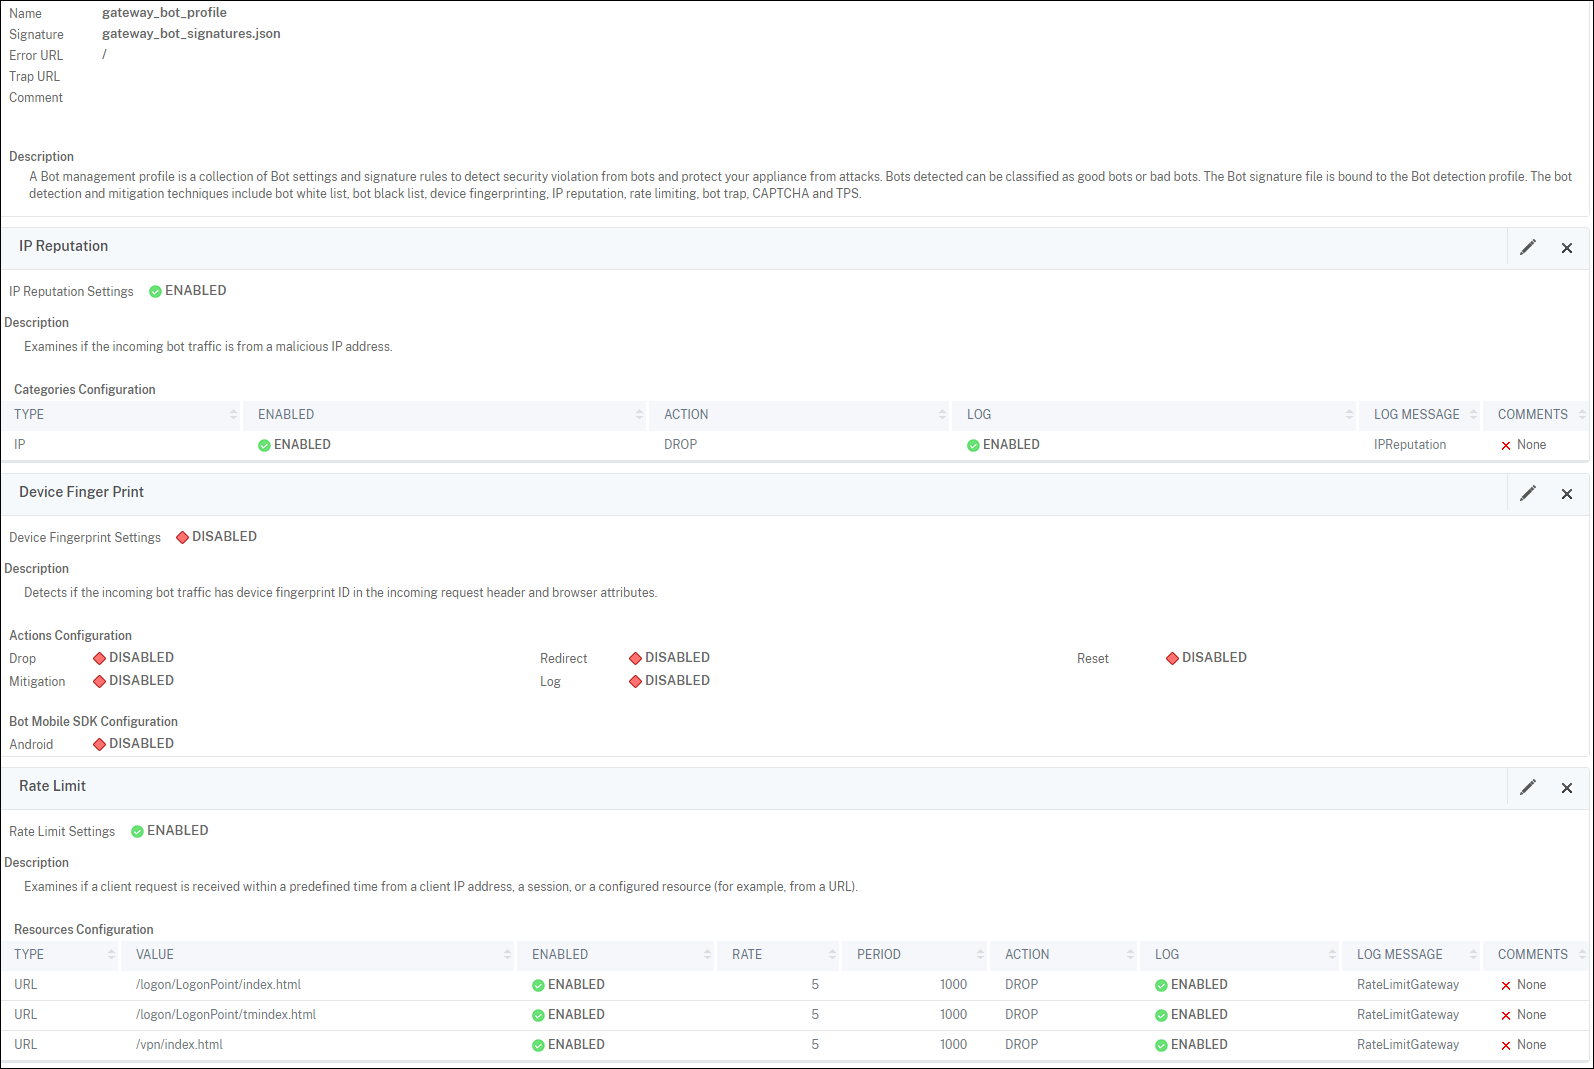Click the Android DISABLED status indicator
This screenshot has width=1594, height=1069.
pyautogui.click(x=133, y=744)
